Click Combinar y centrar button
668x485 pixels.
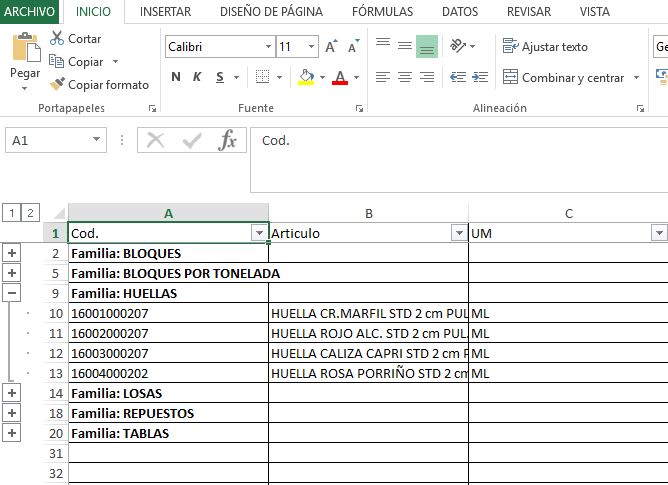click(x=563, y=78)
